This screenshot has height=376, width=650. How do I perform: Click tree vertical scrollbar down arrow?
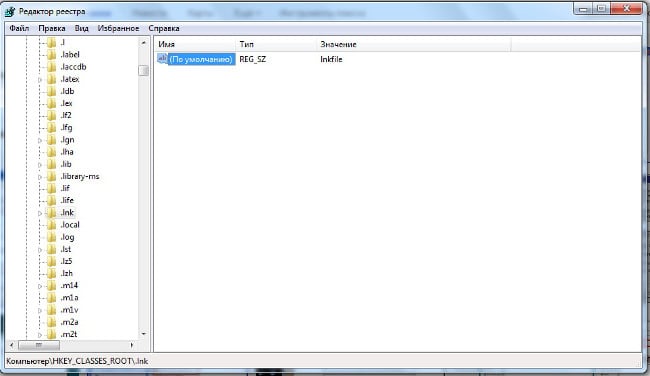coord(143,334)
